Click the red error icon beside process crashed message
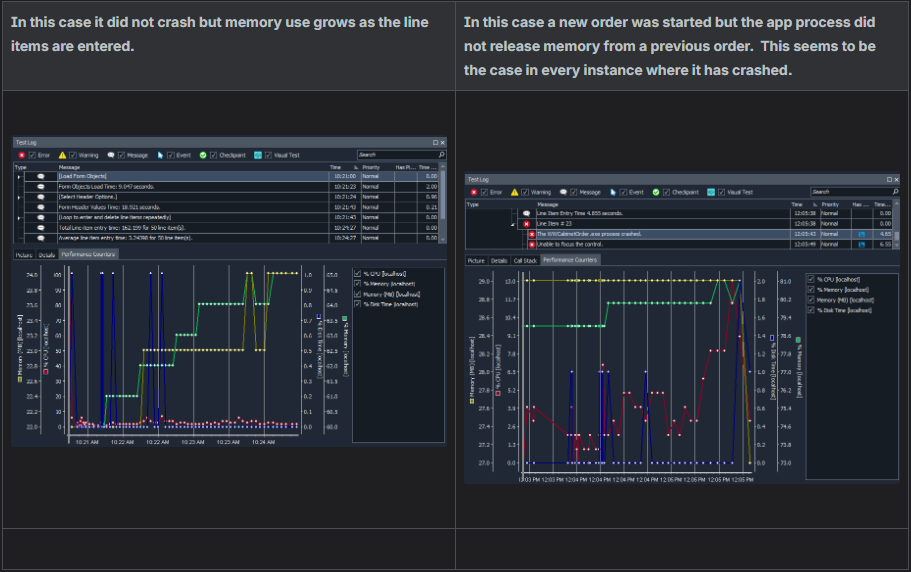 point(531,233)
